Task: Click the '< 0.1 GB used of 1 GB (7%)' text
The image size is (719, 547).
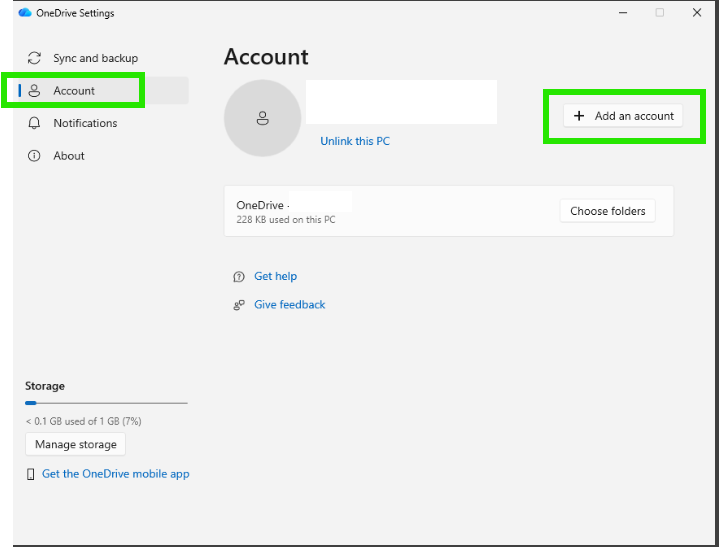Action: click(83, 421)
